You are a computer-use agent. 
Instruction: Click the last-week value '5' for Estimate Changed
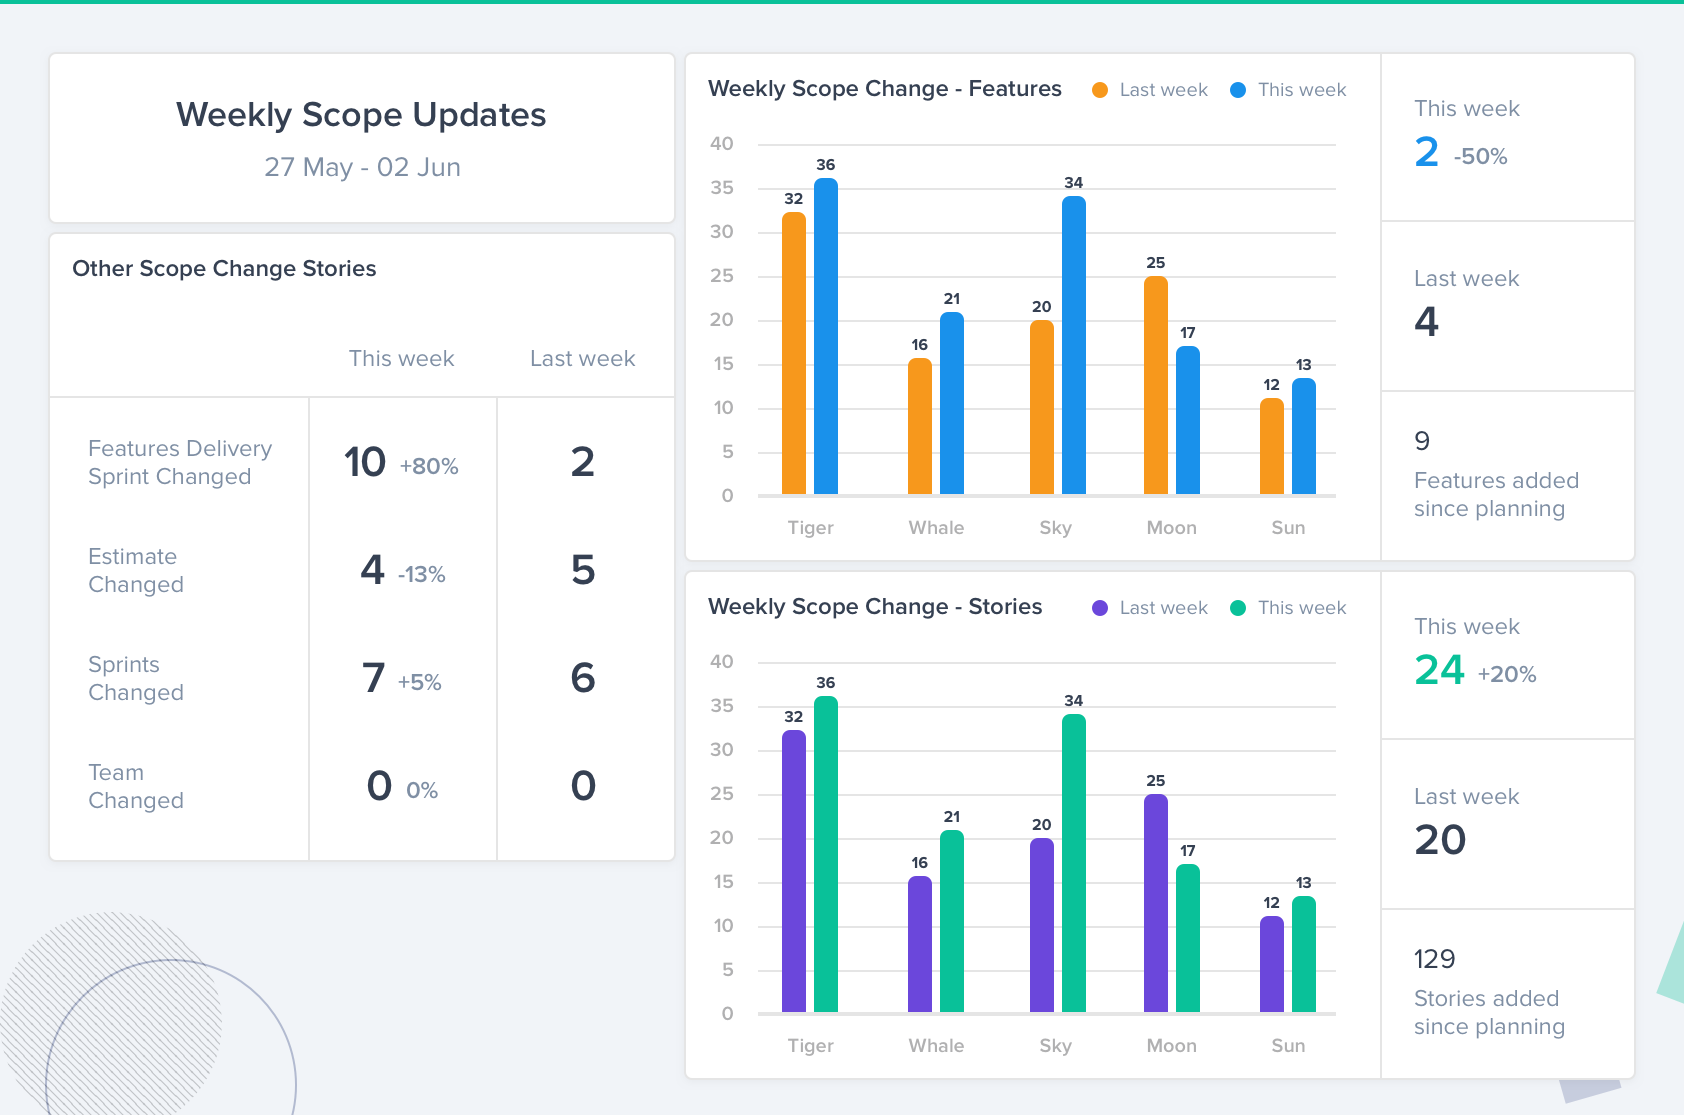pos(583,570)
